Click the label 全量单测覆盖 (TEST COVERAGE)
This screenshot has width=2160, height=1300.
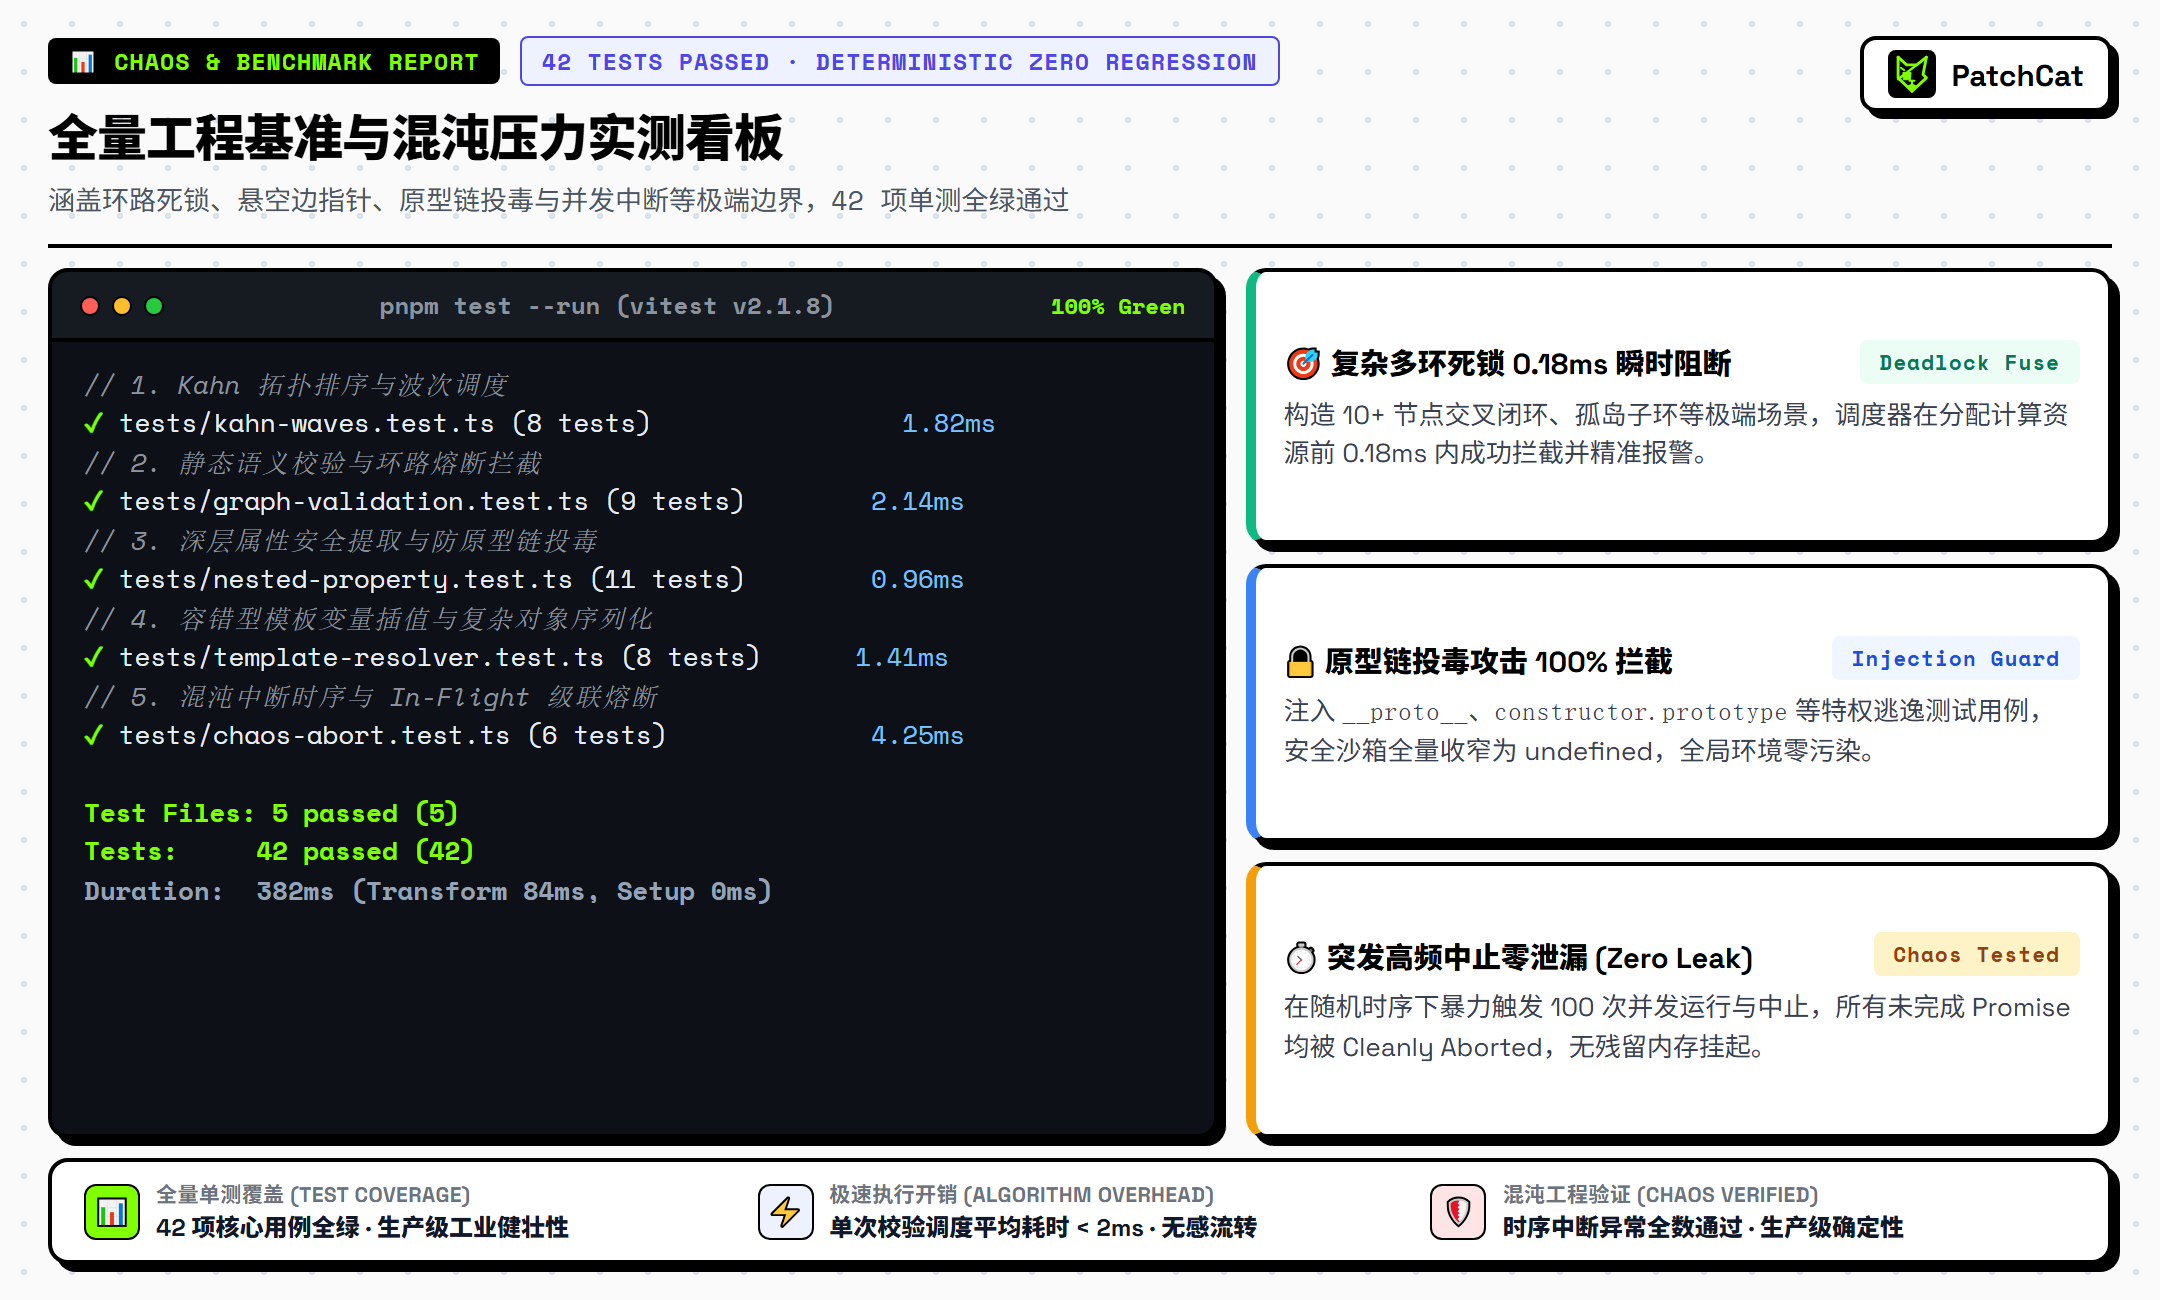click(313, 1195)
